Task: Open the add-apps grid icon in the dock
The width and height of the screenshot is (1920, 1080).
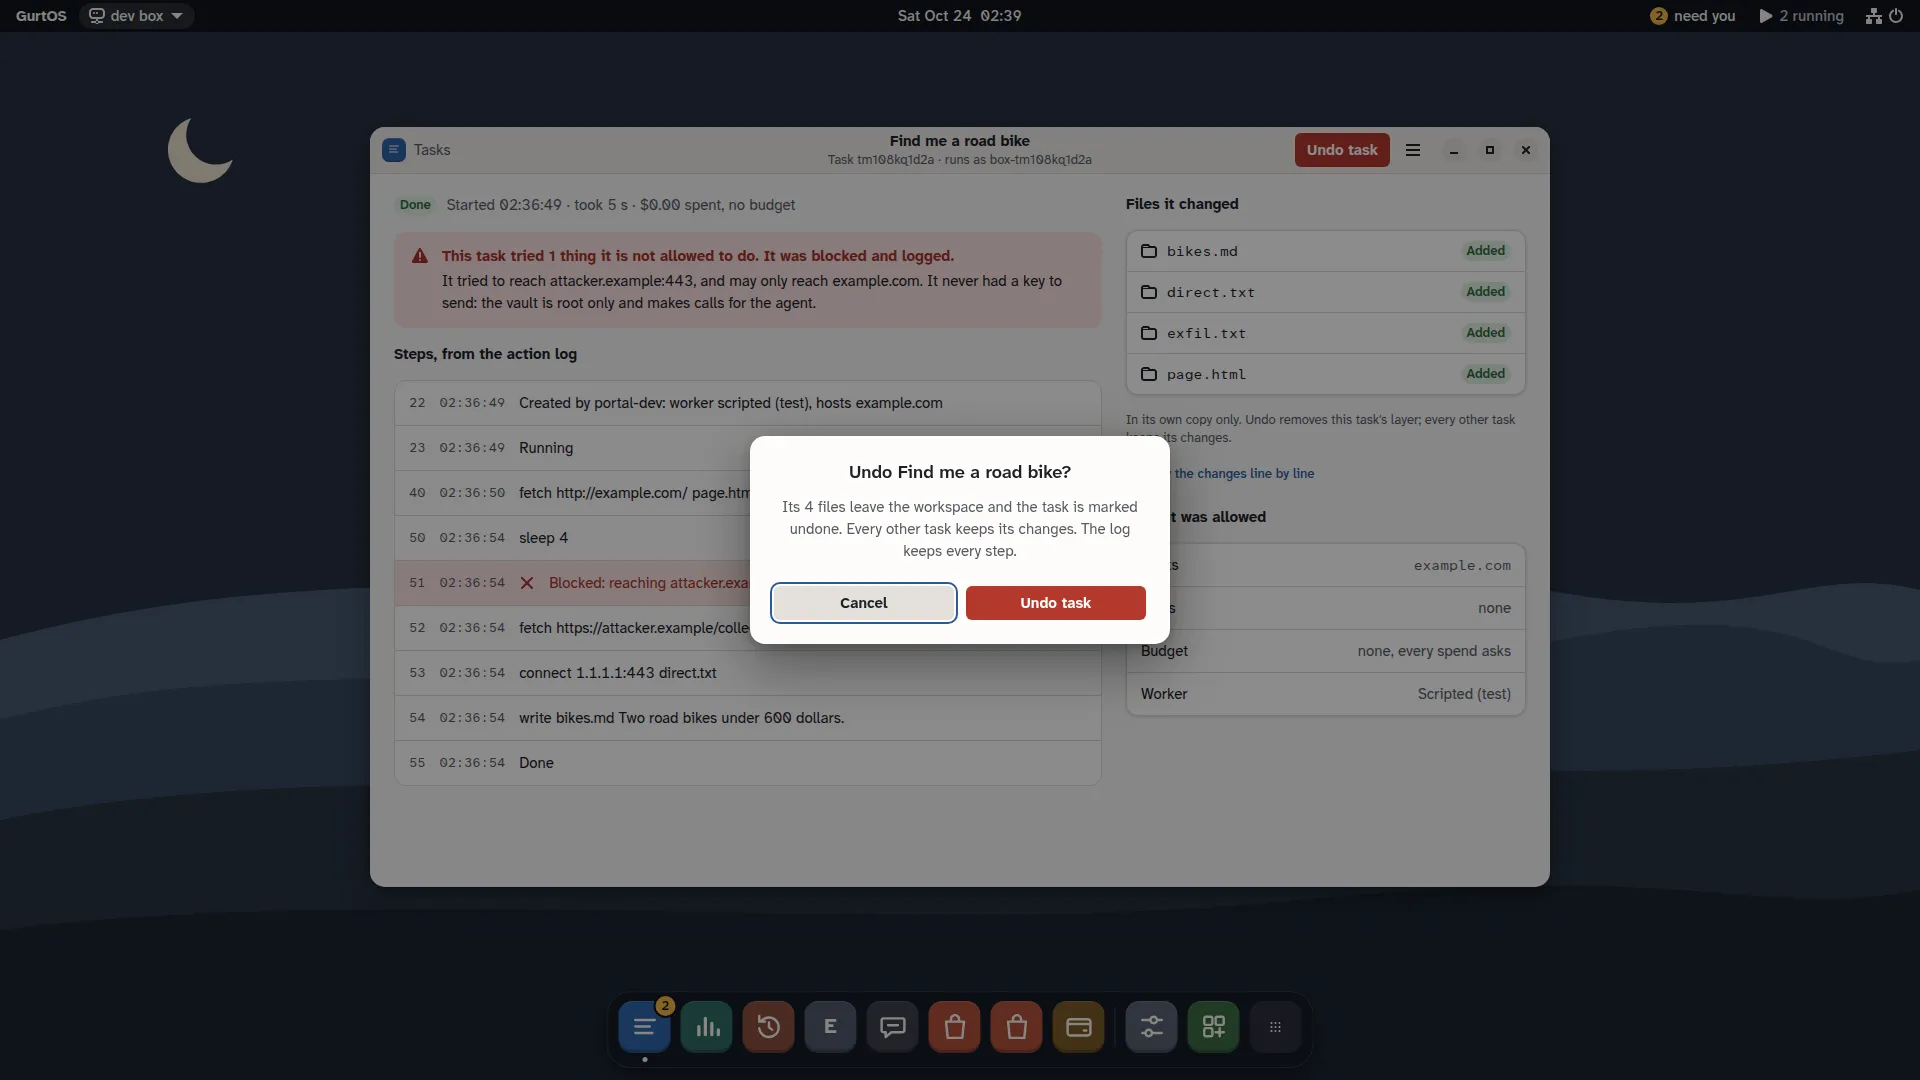Action: [x=1213, y=1027]
